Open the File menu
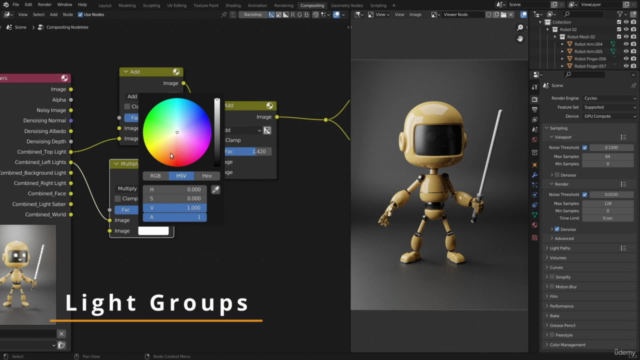This screenshot has width=640, height=360. (x=16, y=5)
